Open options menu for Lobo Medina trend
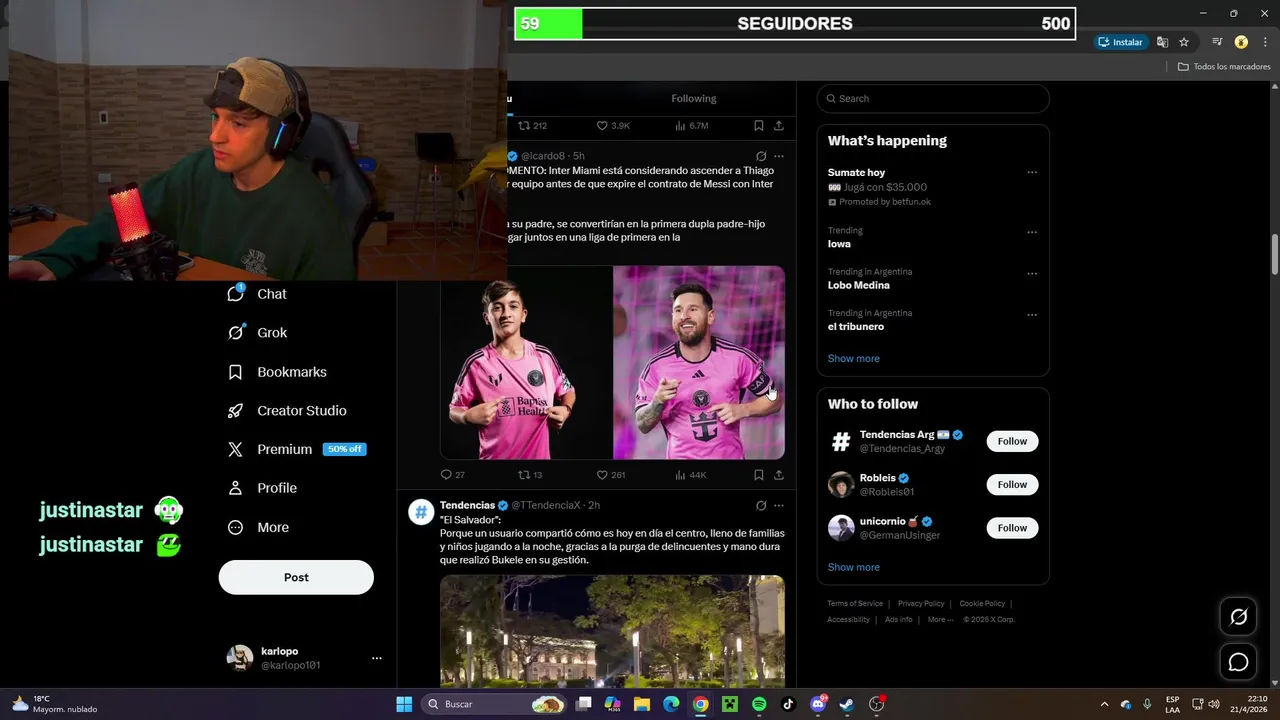Image resolution: width=1280 pixels, height=720 pixels. point(1032,273)
